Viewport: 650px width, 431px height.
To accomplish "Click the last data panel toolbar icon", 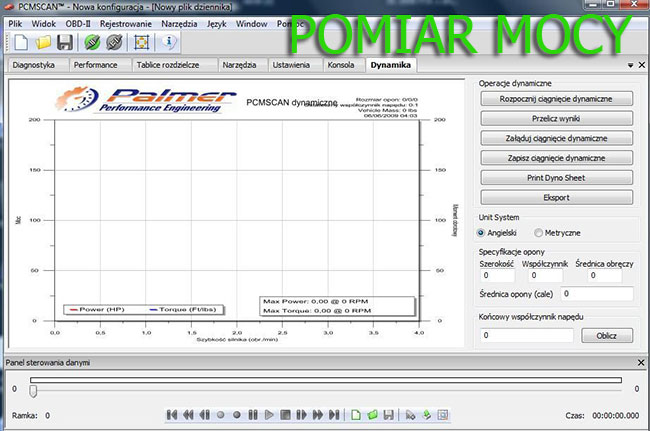I will point(443,415).
